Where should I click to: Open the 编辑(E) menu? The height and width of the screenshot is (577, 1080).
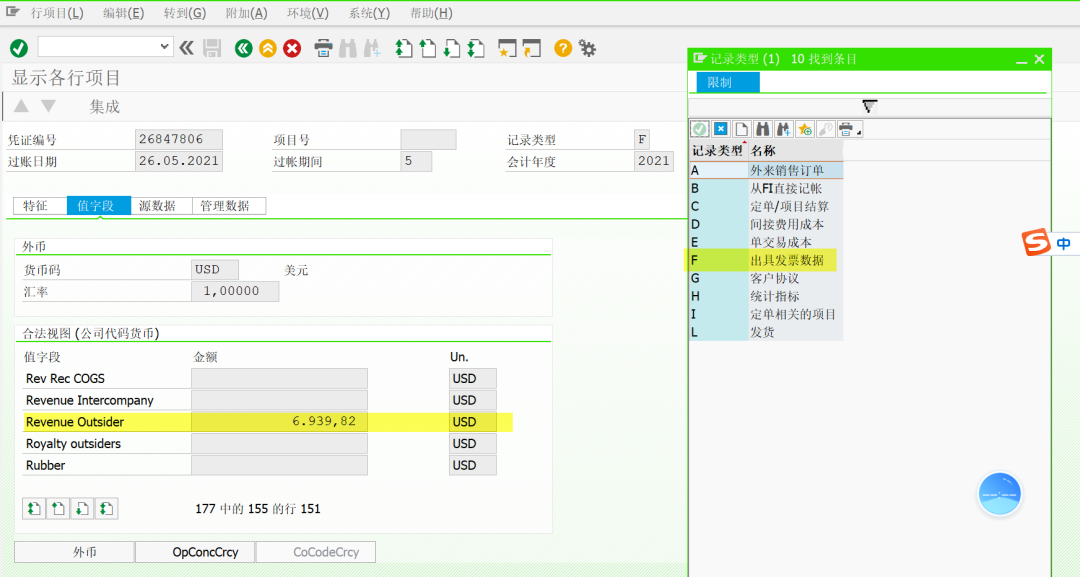click(123, 13)
